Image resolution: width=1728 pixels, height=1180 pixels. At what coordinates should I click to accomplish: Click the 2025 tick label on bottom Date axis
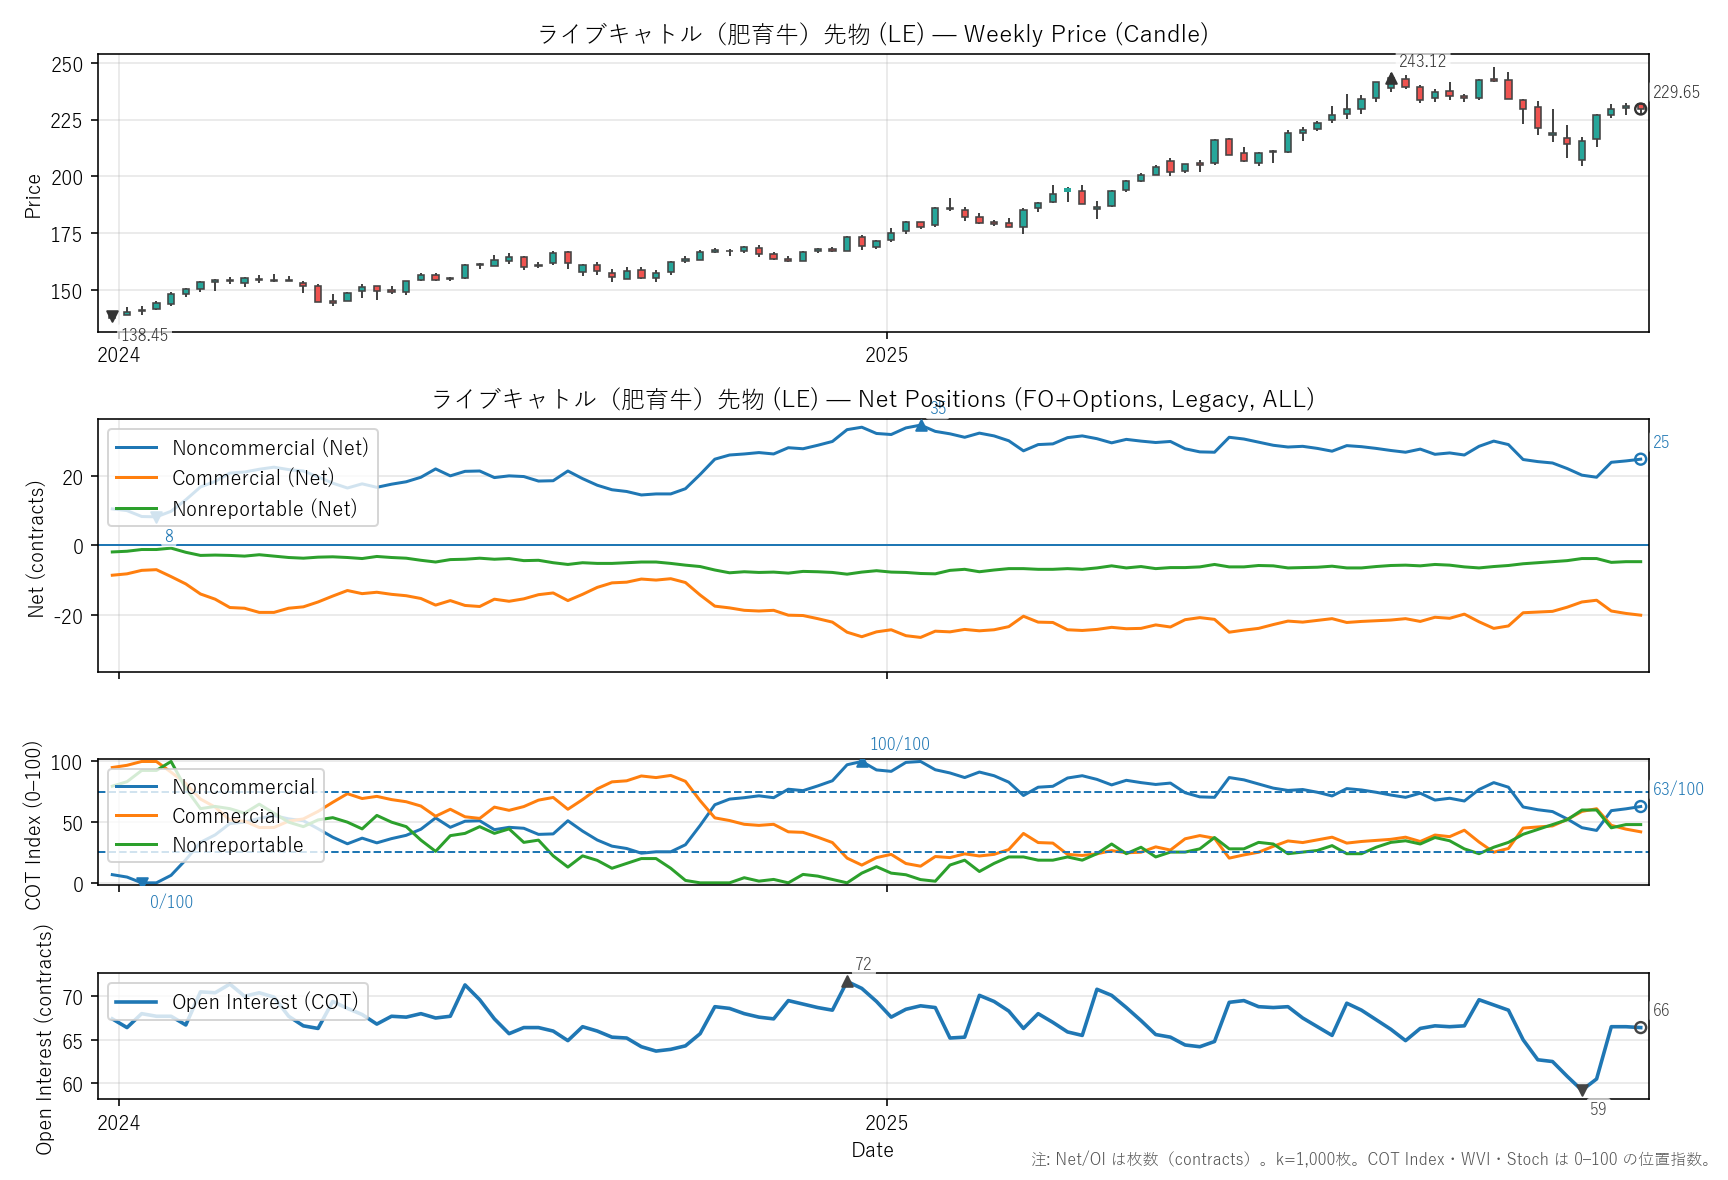[x=886, y=1123]
